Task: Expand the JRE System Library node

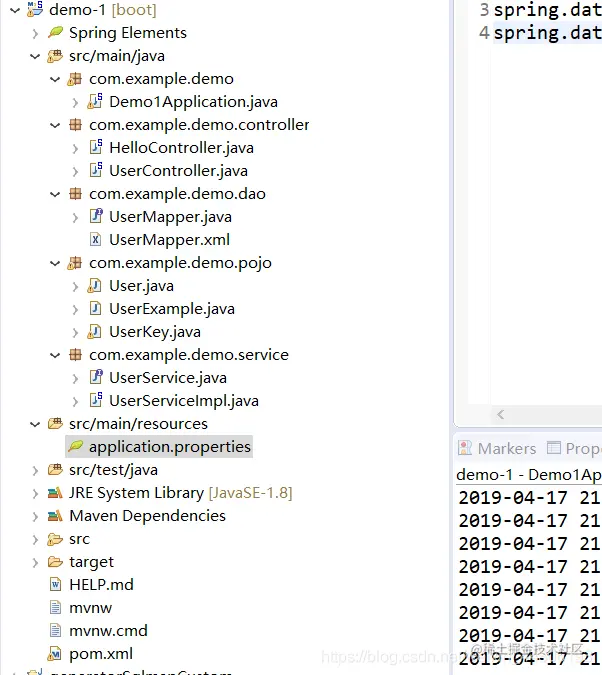Action: tap(35, 493)
